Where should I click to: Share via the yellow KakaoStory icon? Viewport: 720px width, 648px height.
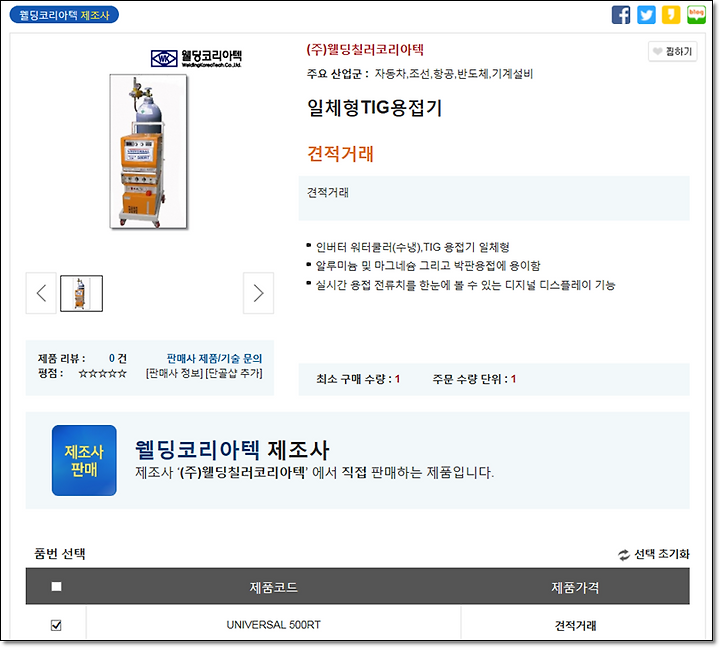click(x=671, y=15)
